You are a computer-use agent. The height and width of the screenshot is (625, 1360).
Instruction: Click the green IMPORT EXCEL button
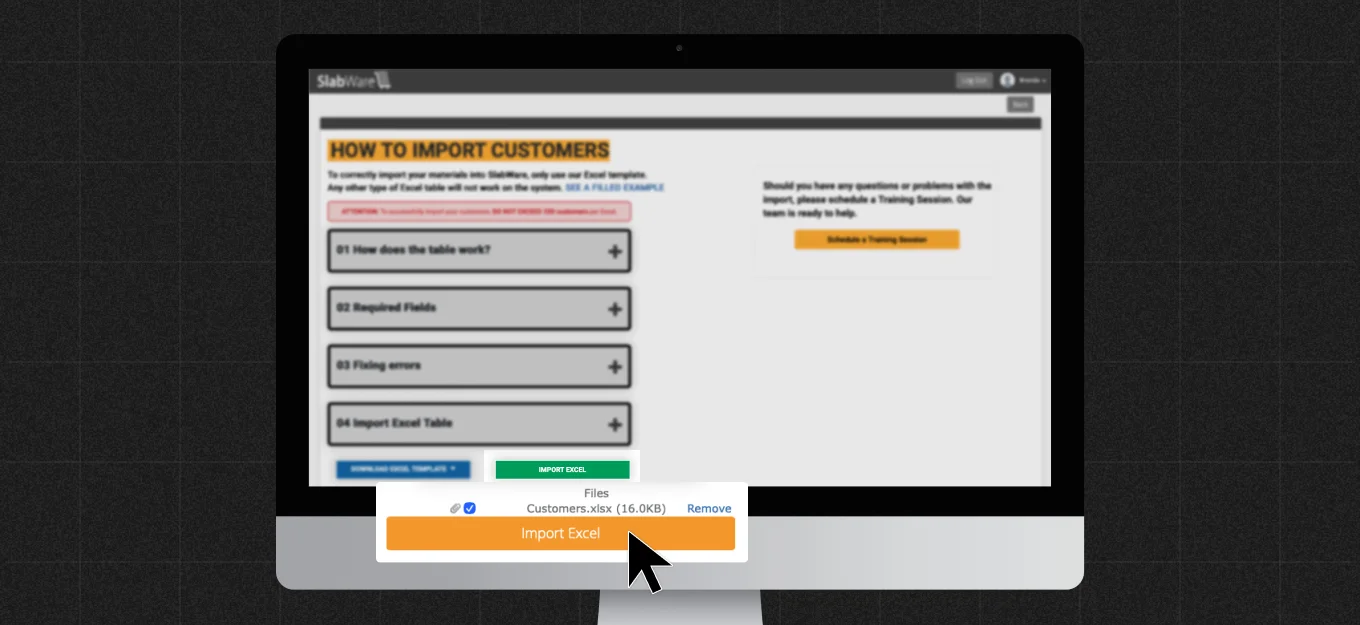562,469
